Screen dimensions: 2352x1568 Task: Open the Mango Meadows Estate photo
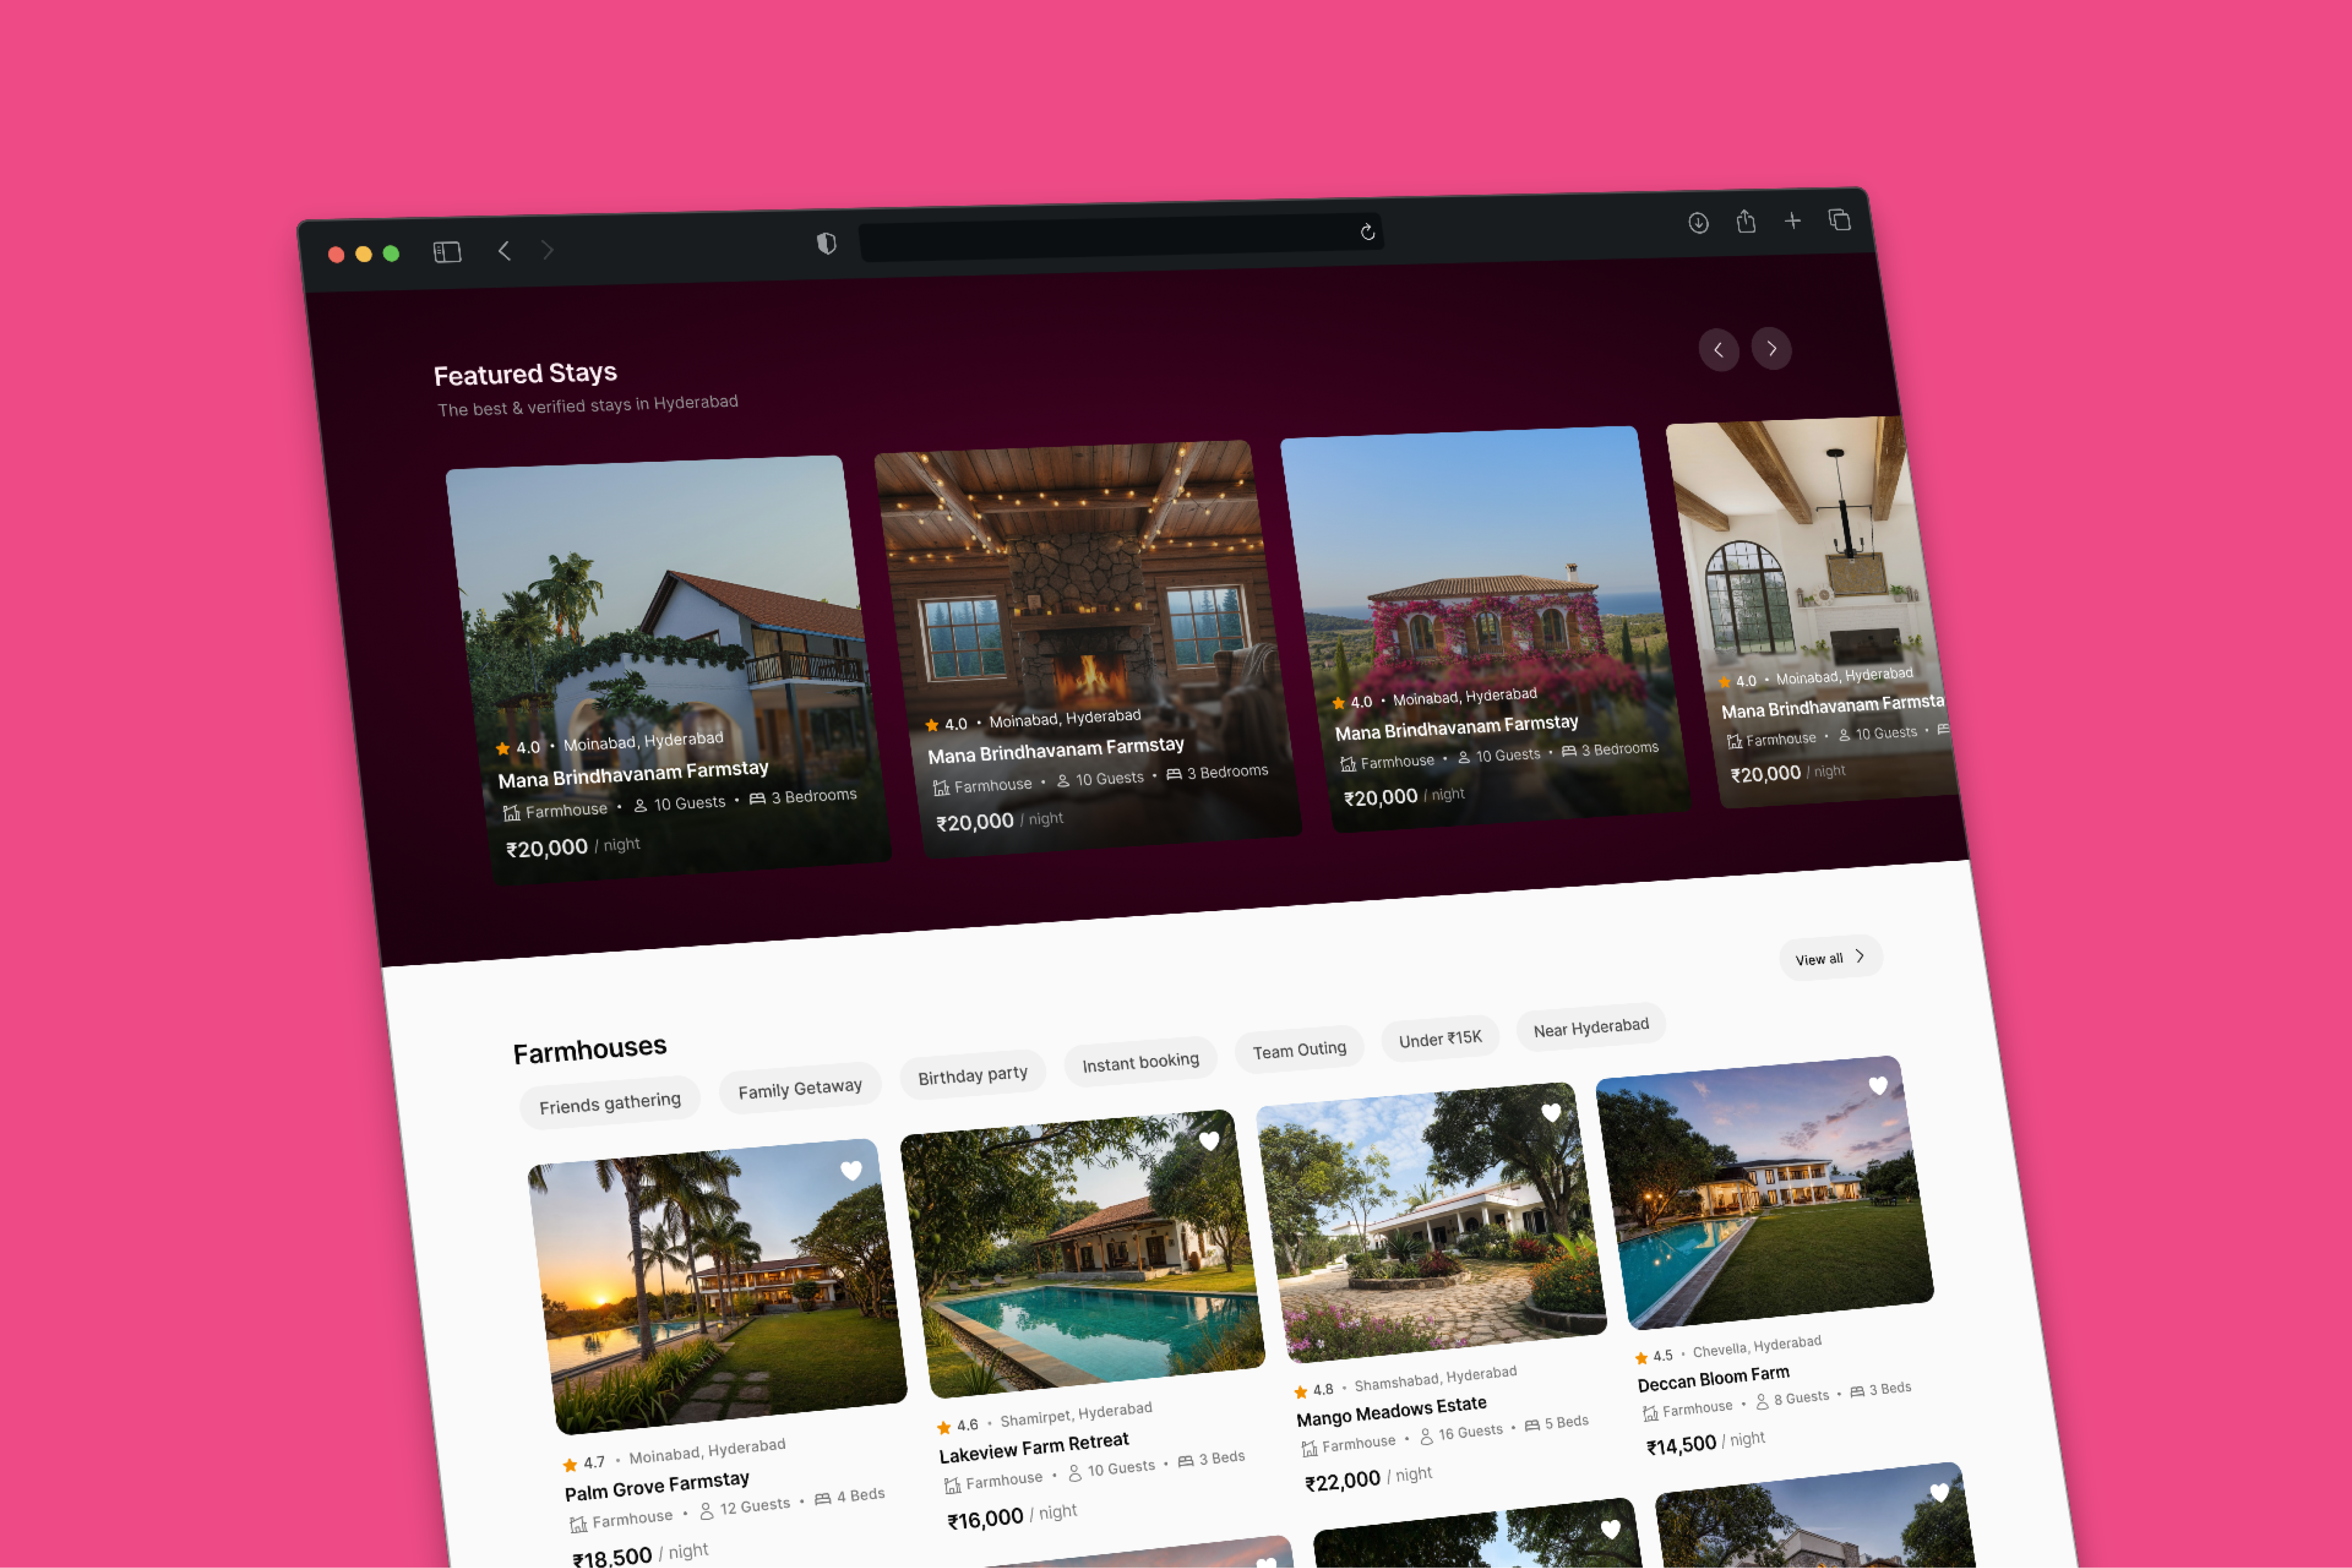pyautogui.click(x=1431, y=1222)
